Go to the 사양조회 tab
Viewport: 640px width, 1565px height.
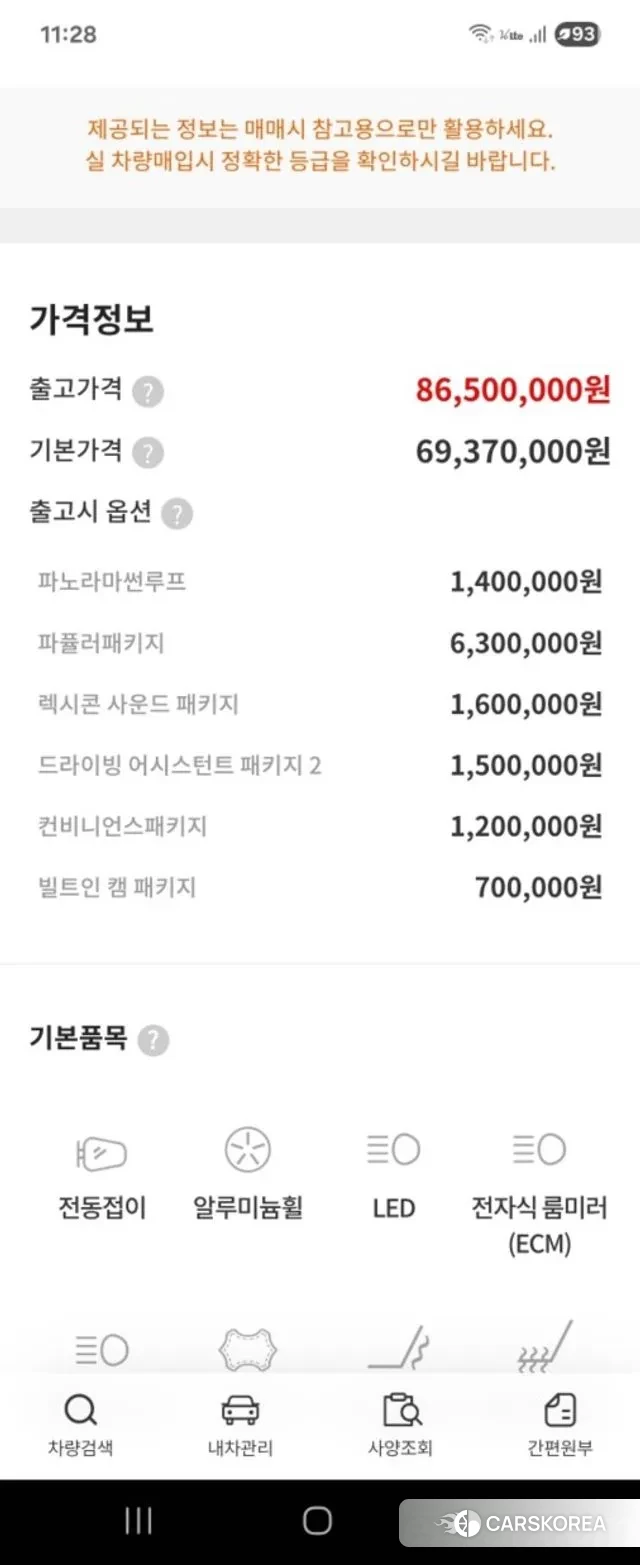pyautogui.click(x=400, y=1425)
